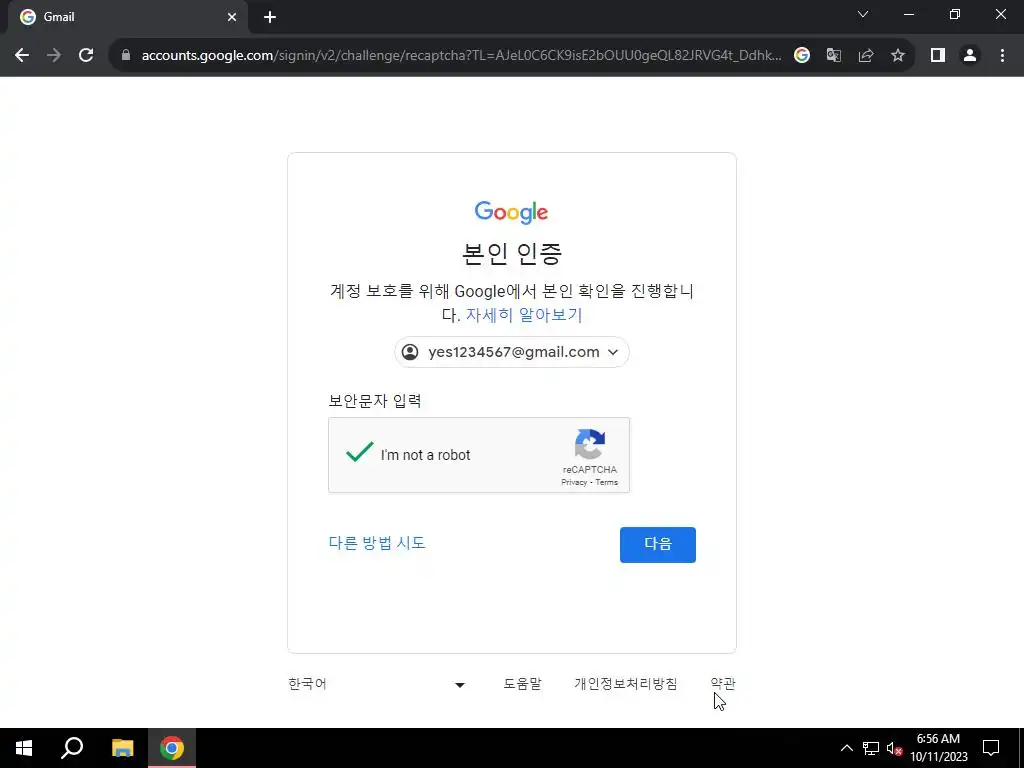Viewport: 1024px width, 768px height.
Task: Open the notification center icon
Action: point(991,748)
